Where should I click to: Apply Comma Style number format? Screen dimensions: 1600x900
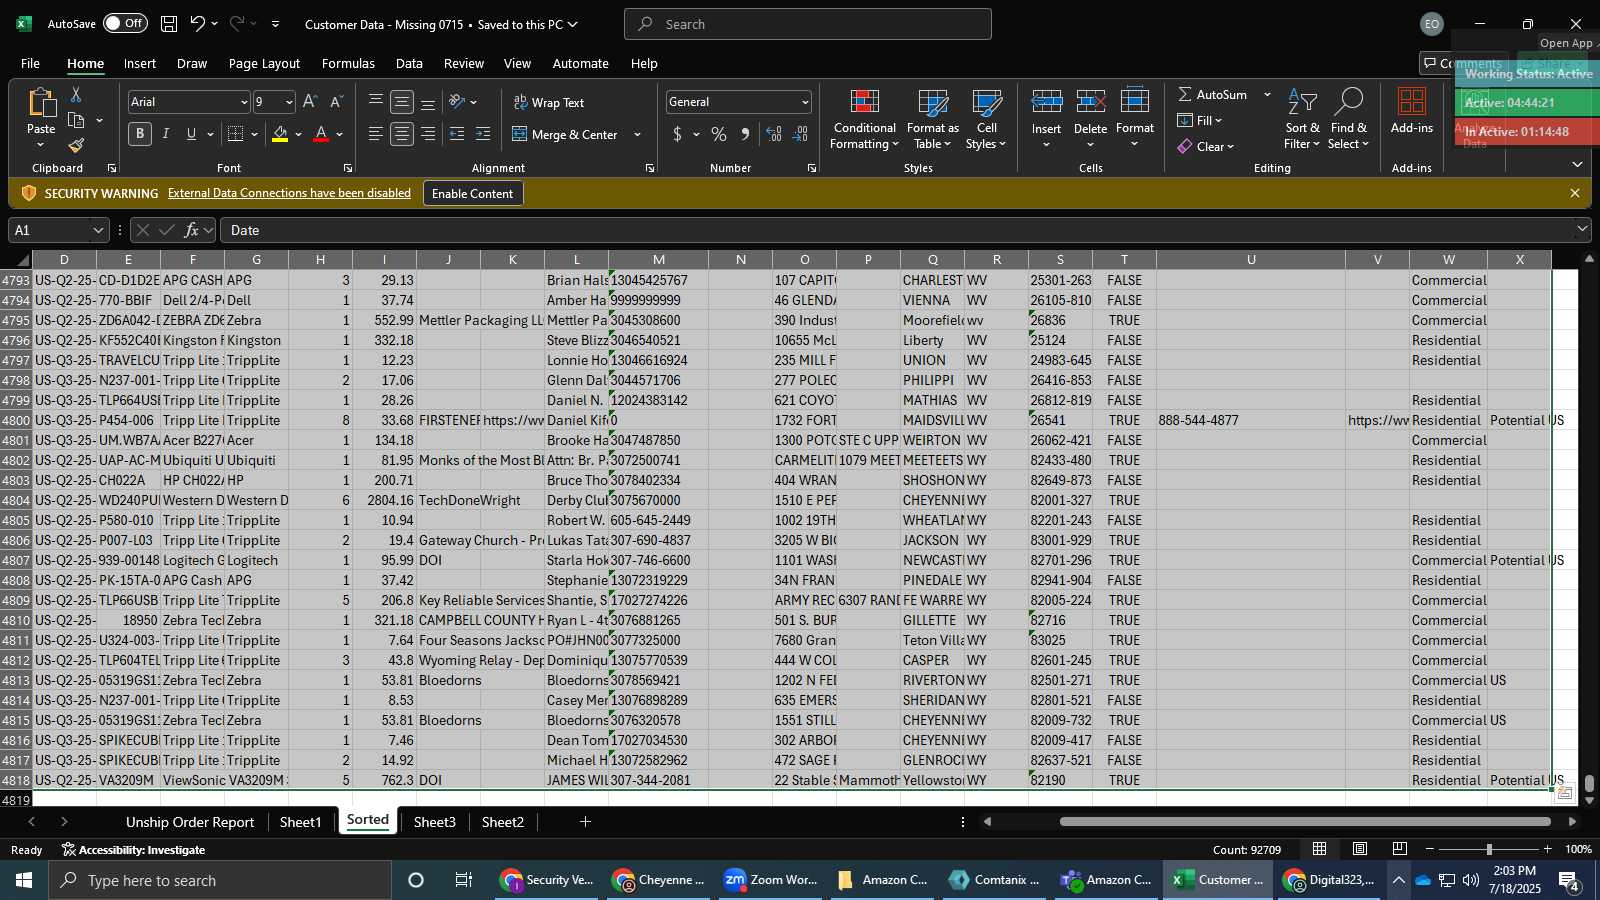[x=745, y=134]
